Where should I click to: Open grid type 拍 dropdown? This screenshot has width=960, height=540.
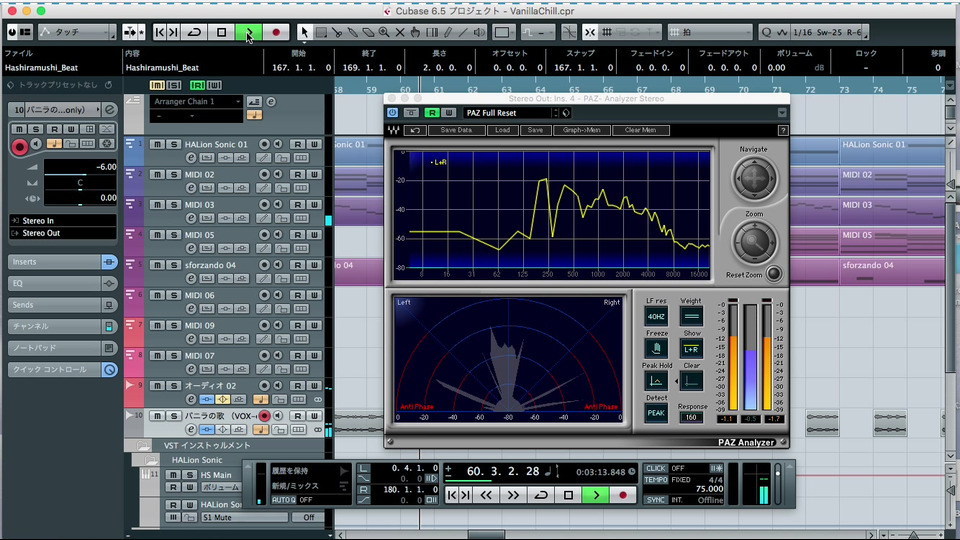(x=710, y=32)
